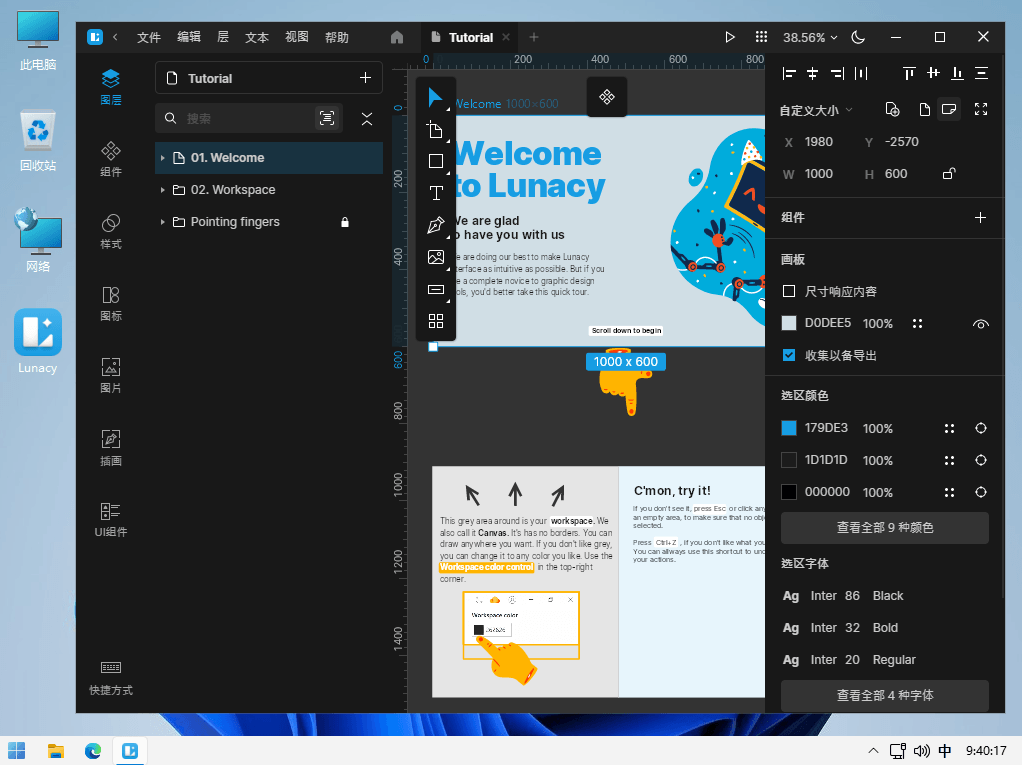This screenshot has height=765, width=1022.
Task: Show 快捷方式 keyboard shortcuts
Action: [111, 678]
